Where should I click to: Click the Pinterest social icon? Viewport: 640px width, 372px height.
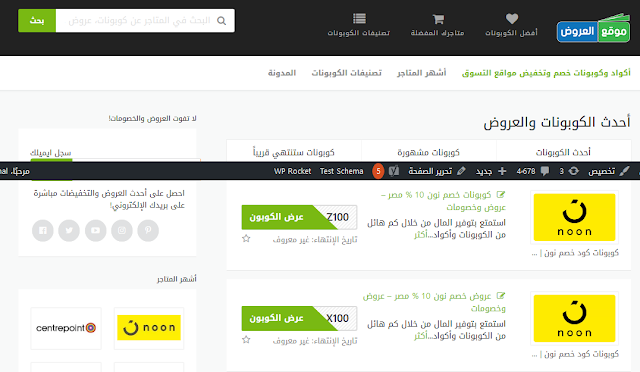pos(148,230)
